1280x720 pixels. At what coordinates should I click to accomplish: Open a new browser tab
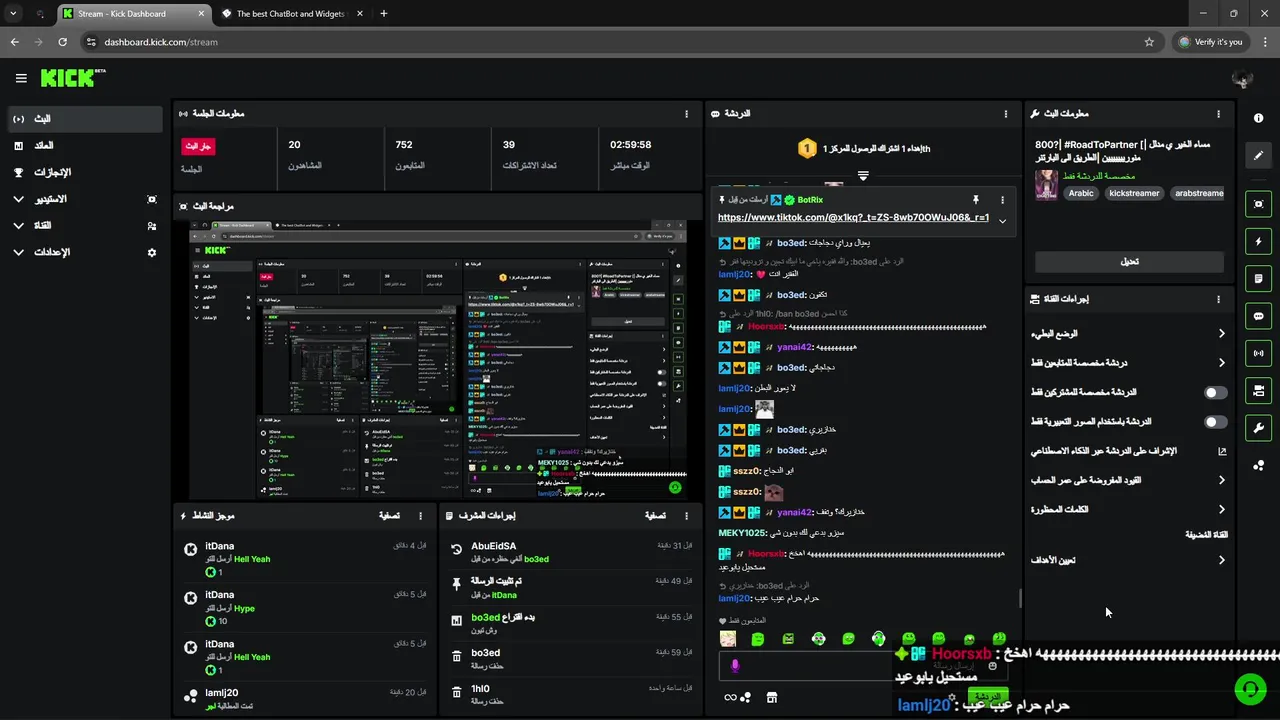tap(383, 14)
